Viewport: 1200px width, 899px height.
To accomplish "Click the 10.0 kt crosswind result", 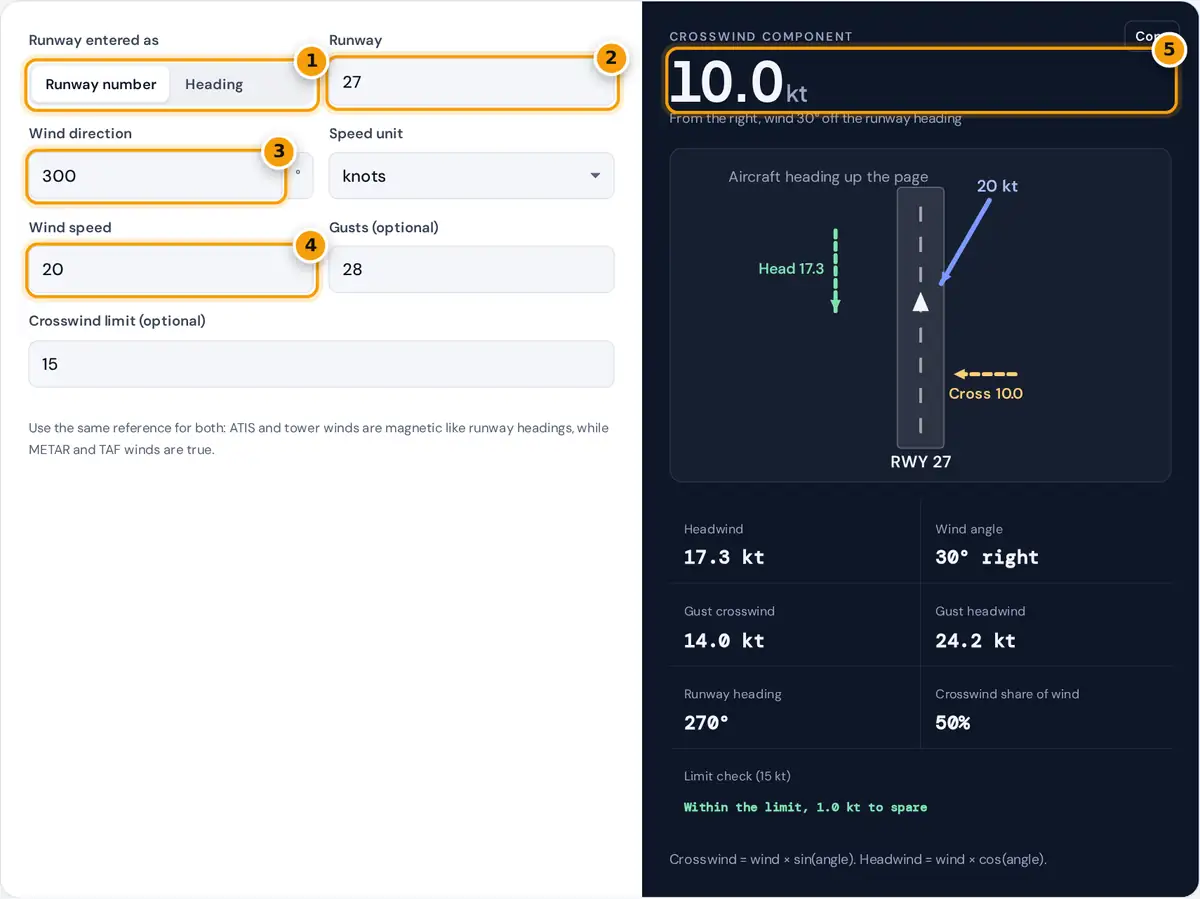I will (x=738, y=82).
